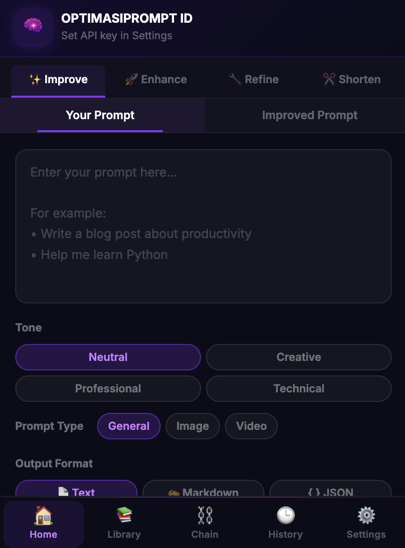This screenshot has height=548, width=405.
Task: Open the Chain links icon
Action: click(x=205, y=515)
